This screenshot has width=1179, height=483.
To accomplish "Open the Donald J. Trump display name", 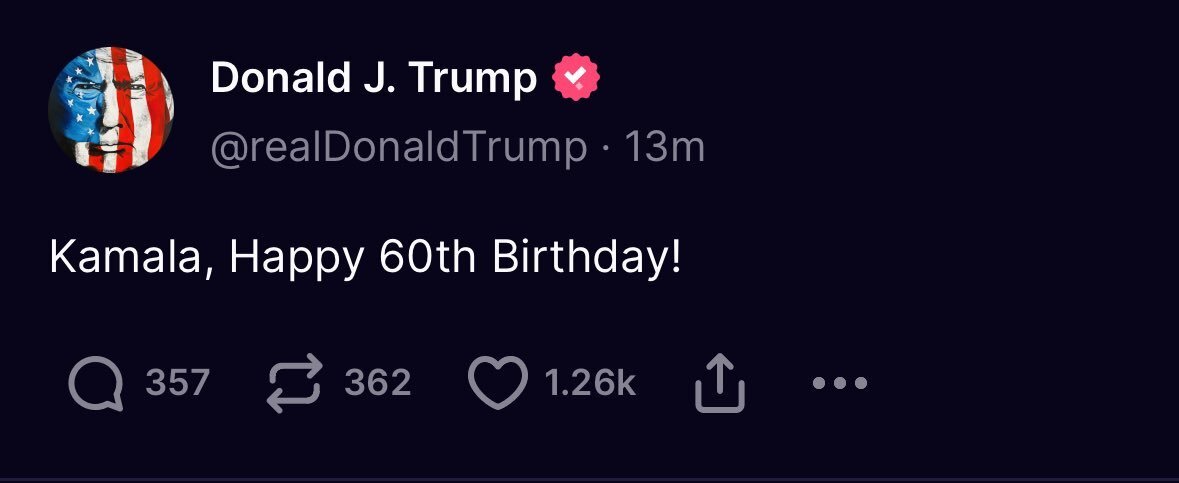I will pyautogui.click(x=374, y=79).
